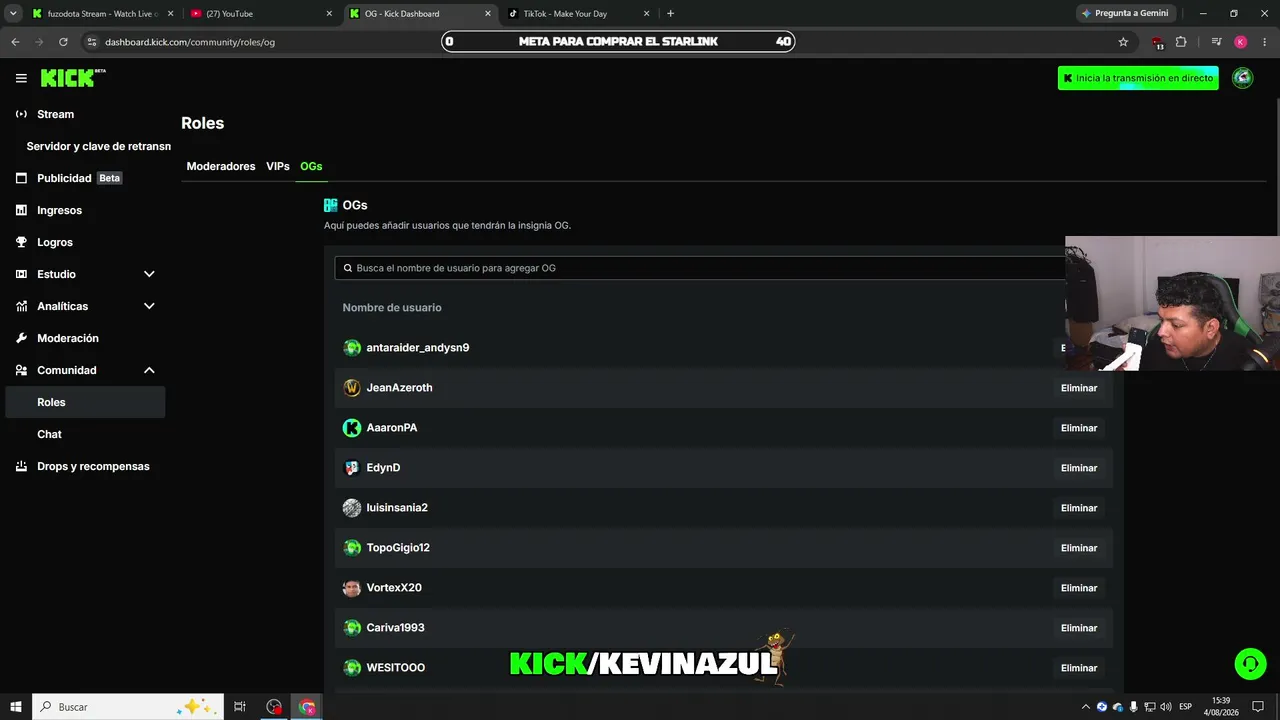Open Chat in the Comunidad submenu

tap(86, 434)
